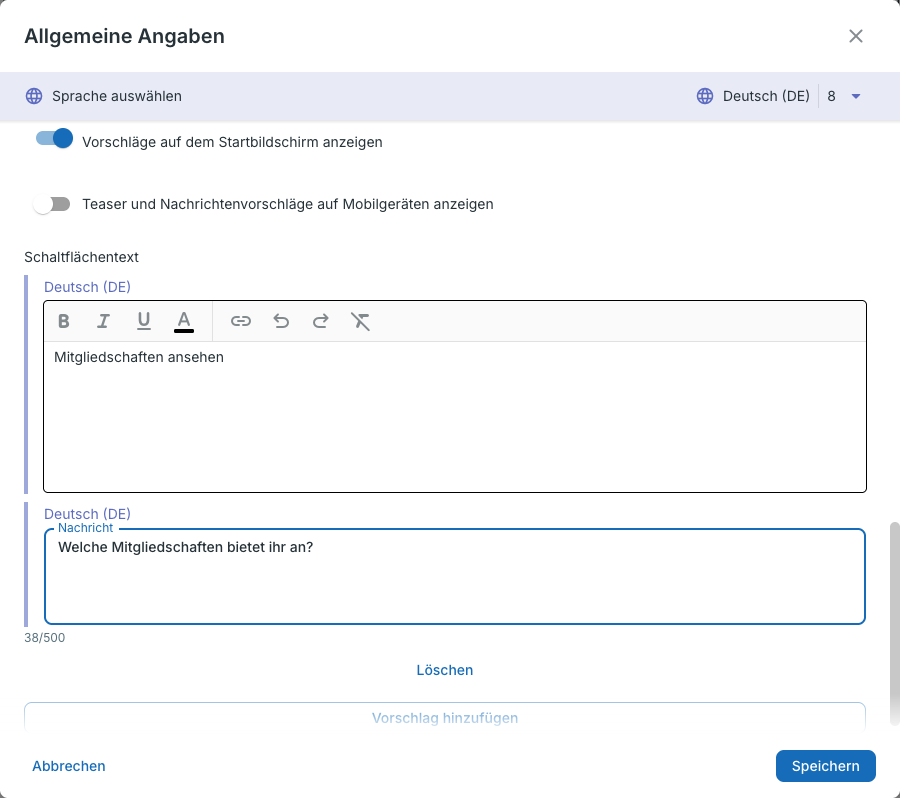
Task: Click the globe icon beside Sprache auswählen
Action: click(34, 96)
